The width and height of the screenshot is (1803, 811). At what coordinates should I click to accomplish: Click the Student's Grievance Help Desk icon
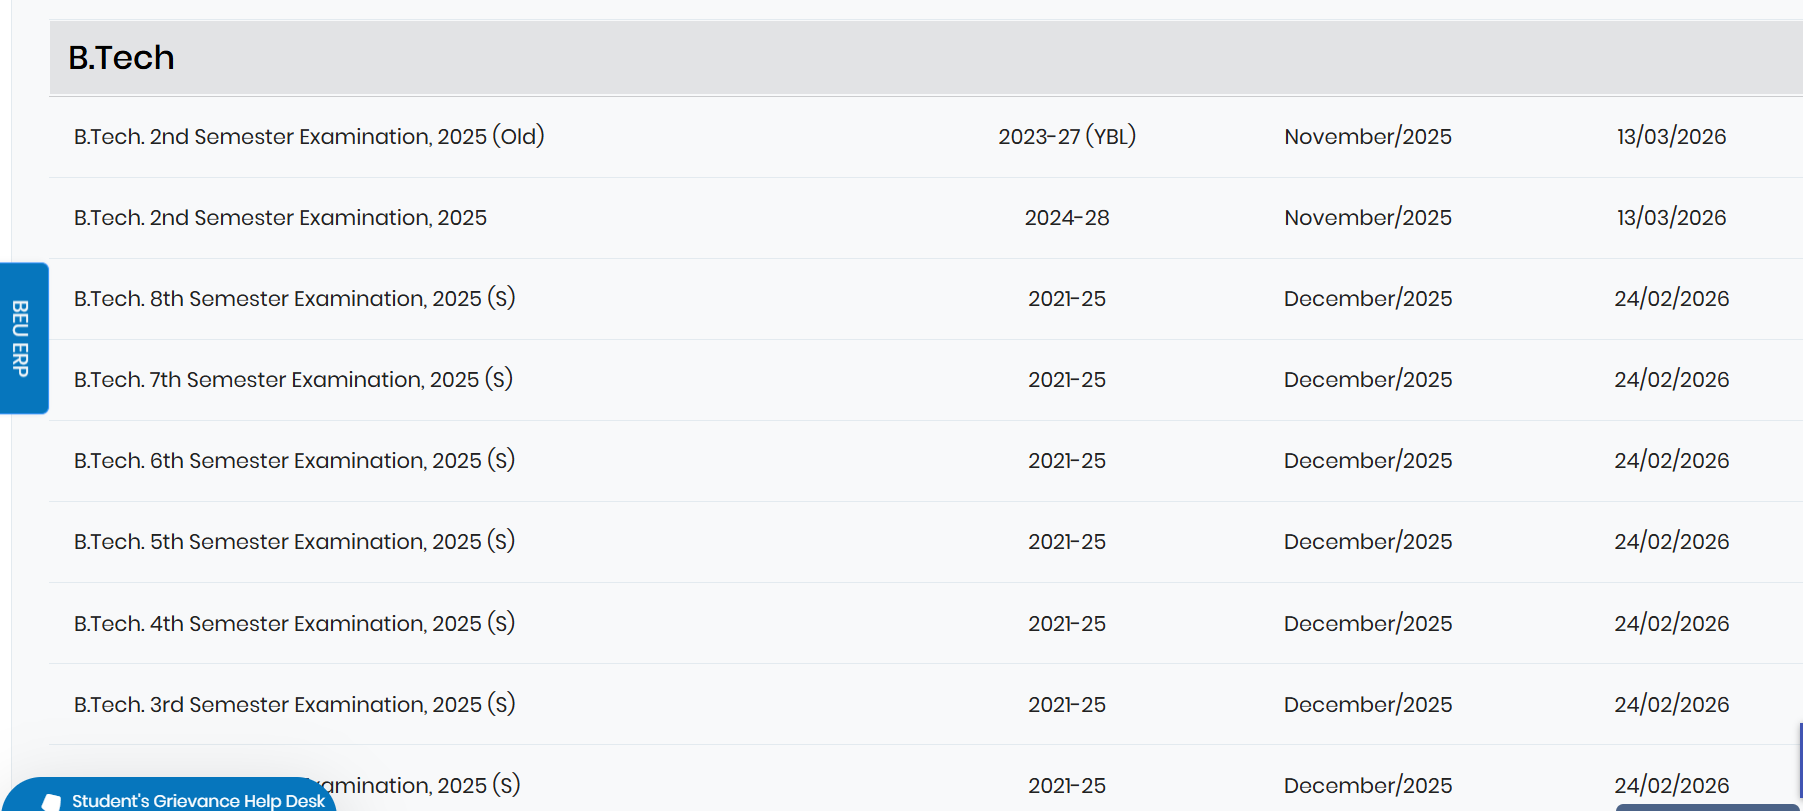51,802
